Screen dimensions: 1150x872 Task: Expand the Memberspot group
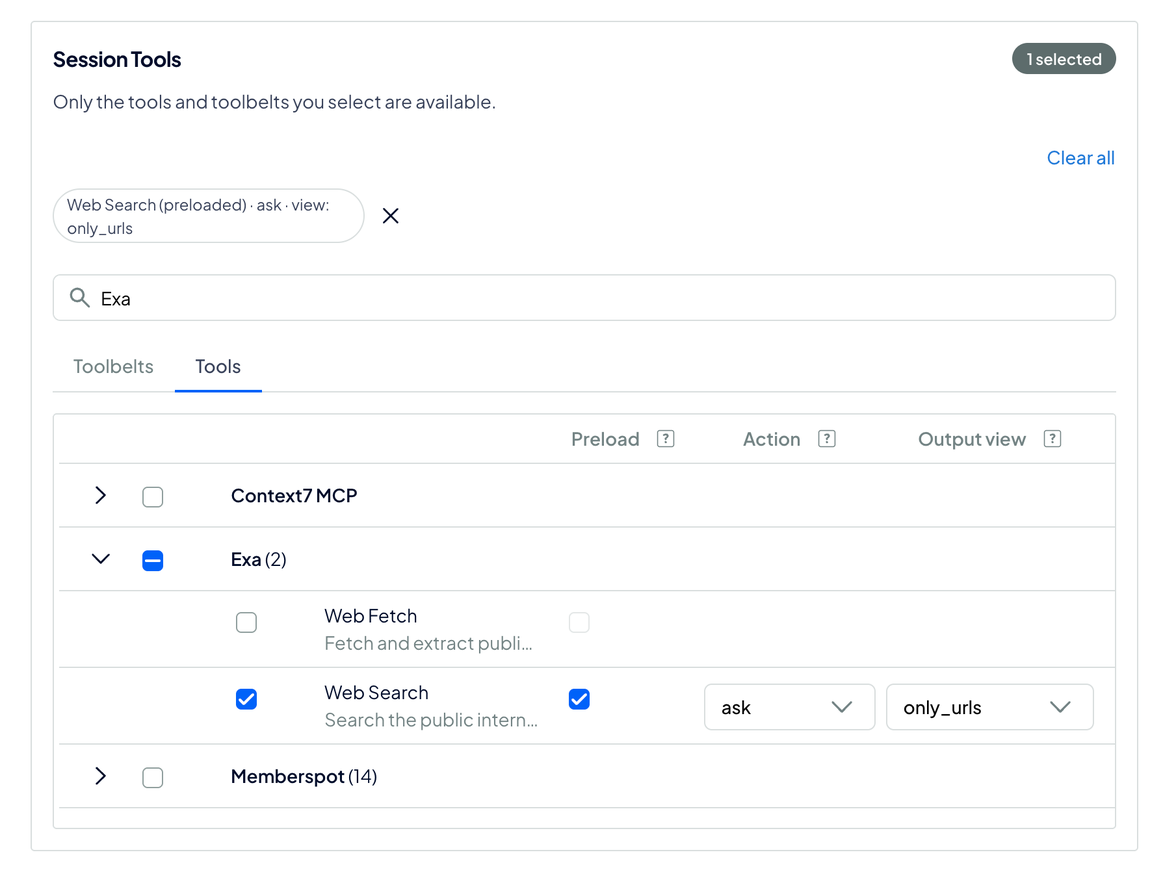(x=100, y=776)
